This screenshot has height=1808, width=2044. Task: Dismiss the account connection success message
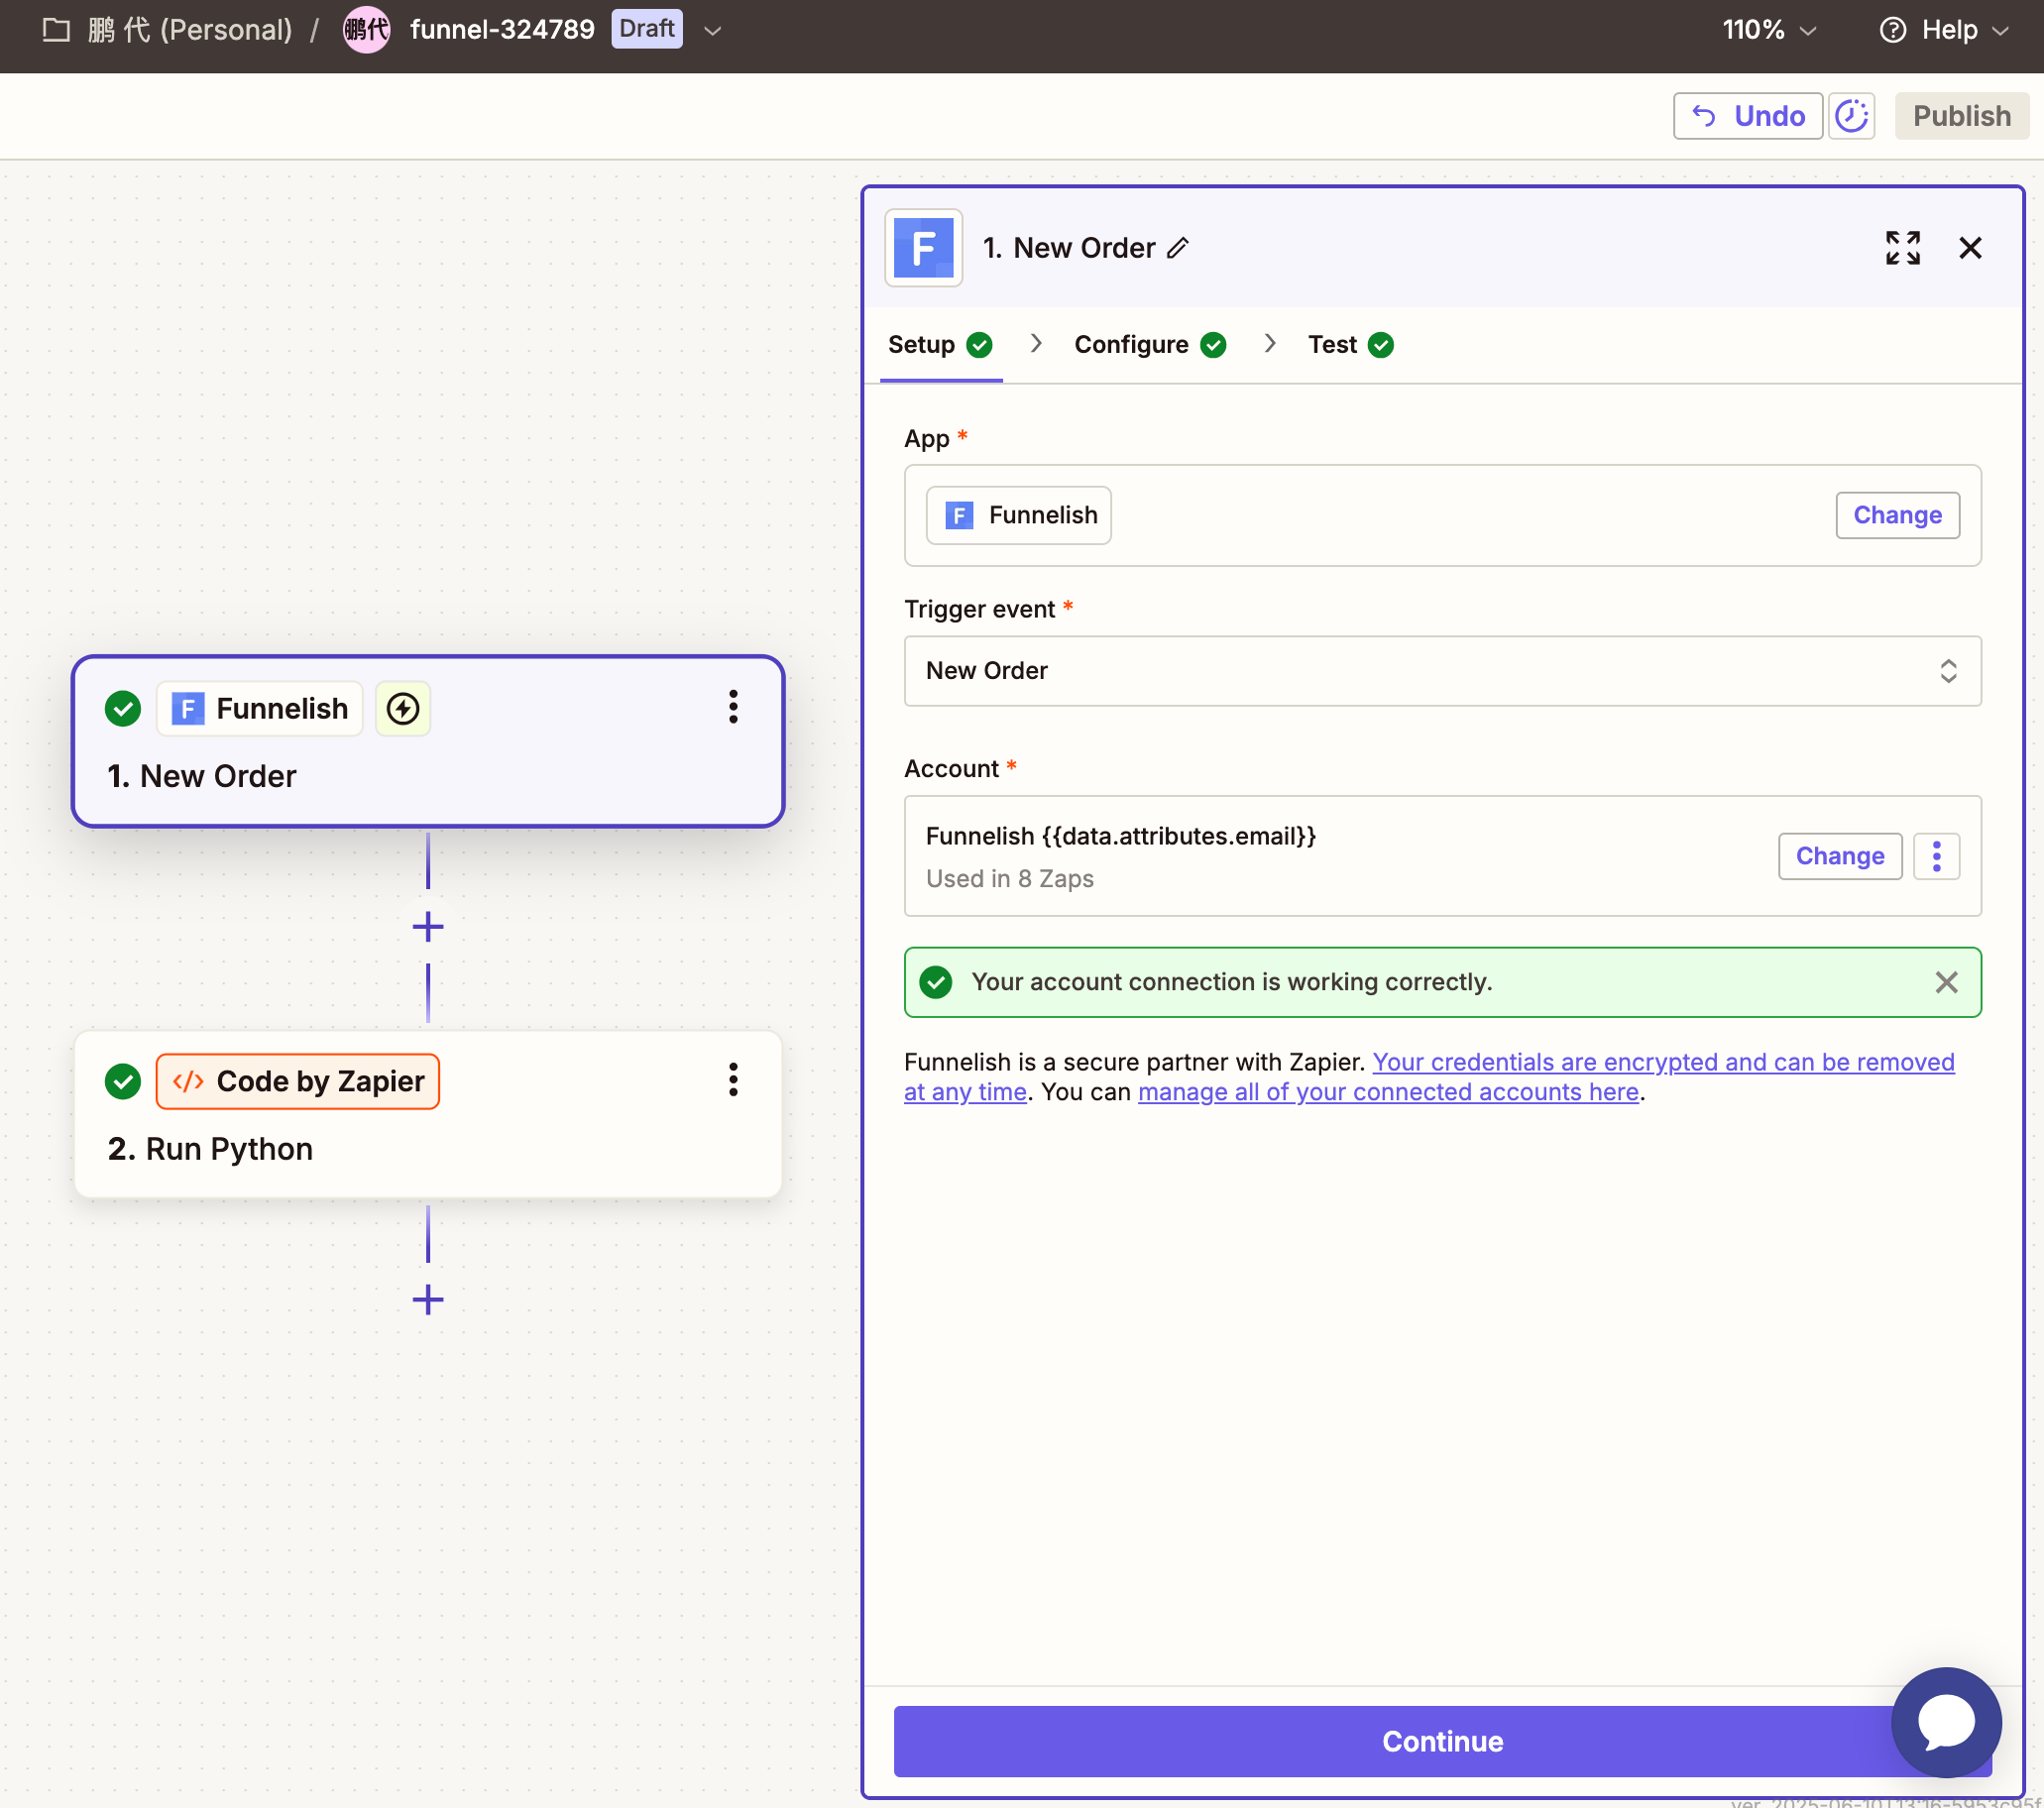point(1945,982)
